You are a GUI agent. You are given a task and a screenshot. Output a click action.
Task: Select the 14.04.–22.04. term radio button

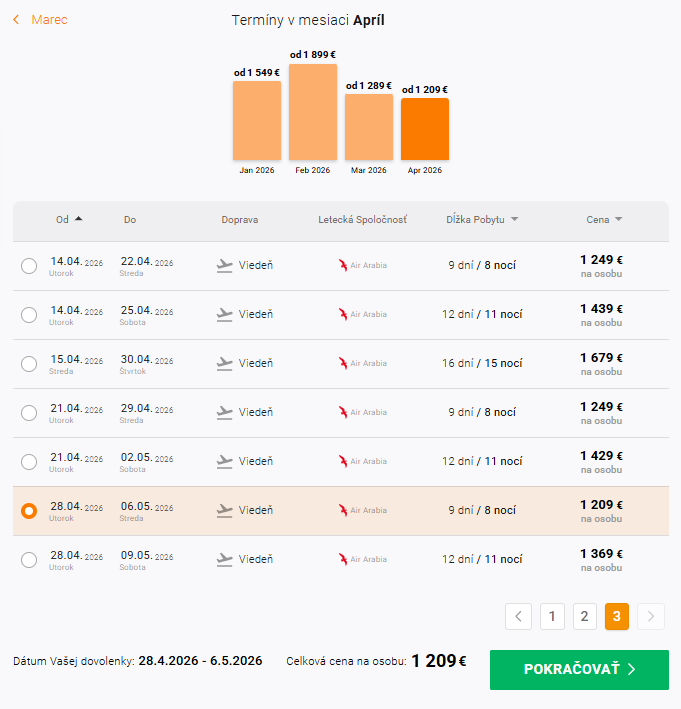(x=29, y=266)
